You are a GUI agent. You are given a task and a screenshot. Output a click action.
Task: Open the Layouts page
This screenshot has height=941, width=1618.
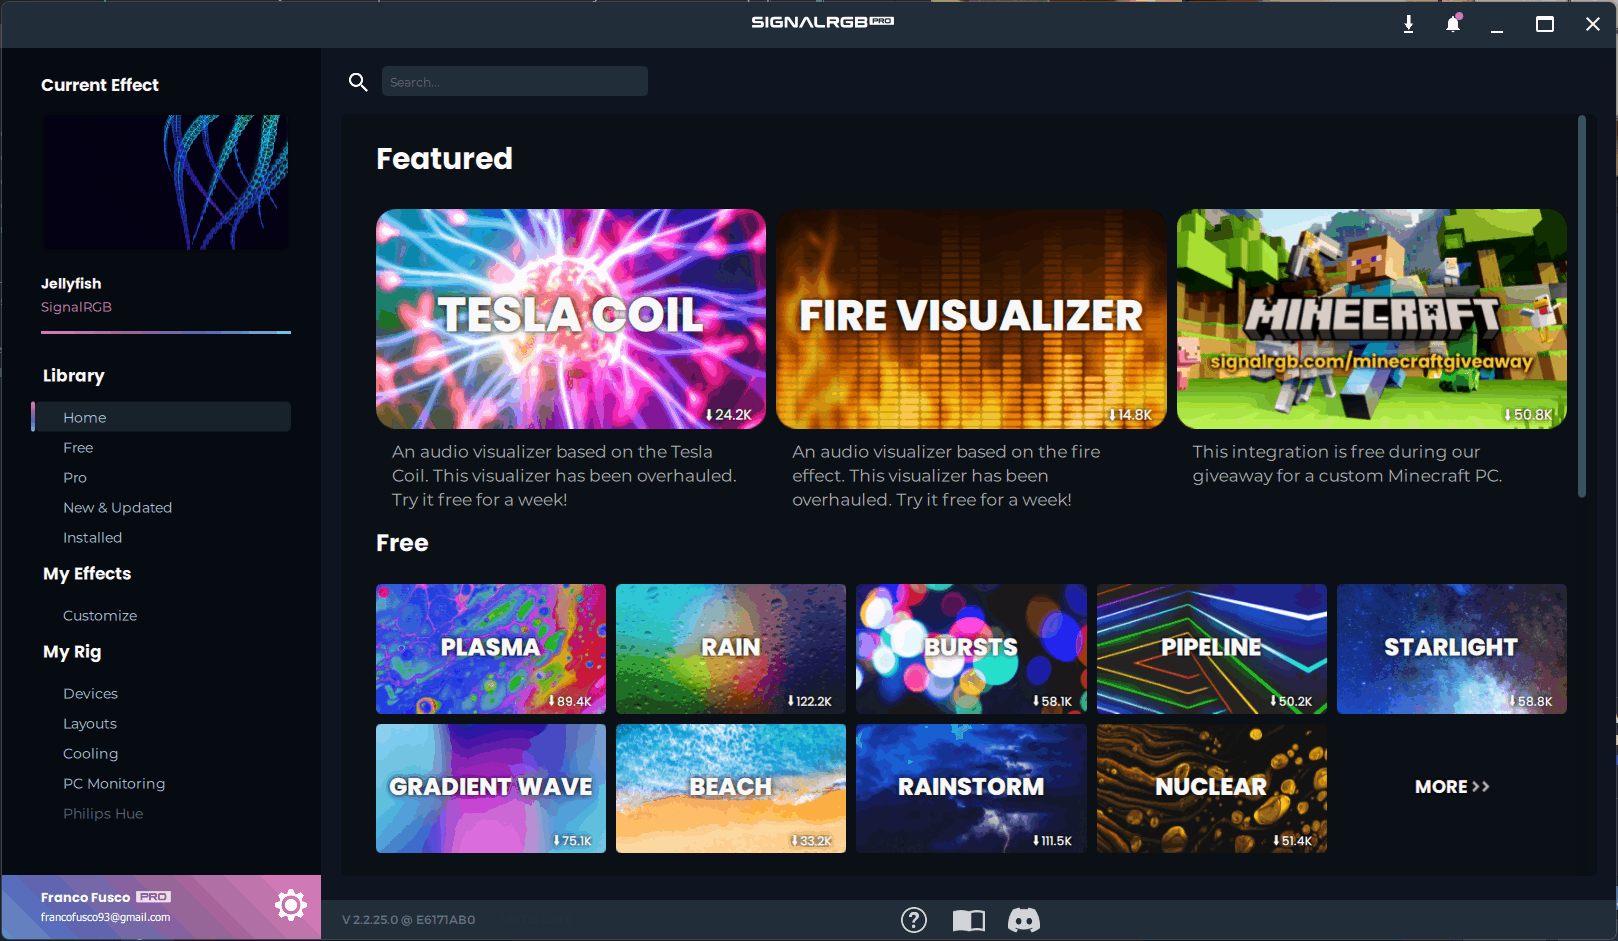[90, 723]
